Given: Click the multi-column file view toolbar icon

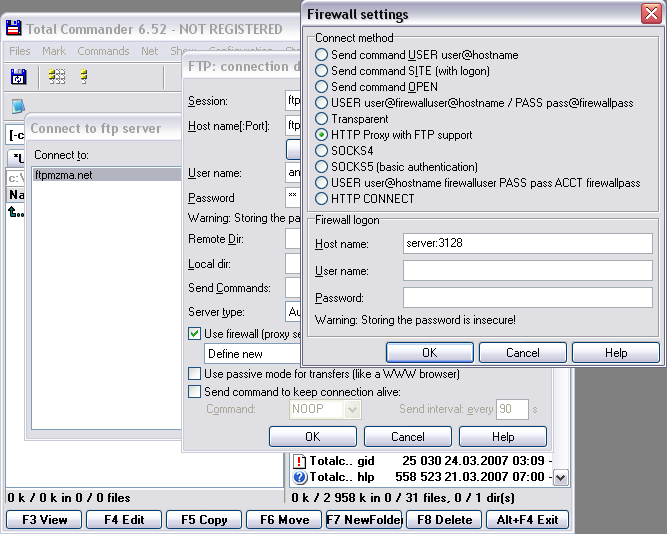Looking at the screenshot, I should [x=57, y=77].
